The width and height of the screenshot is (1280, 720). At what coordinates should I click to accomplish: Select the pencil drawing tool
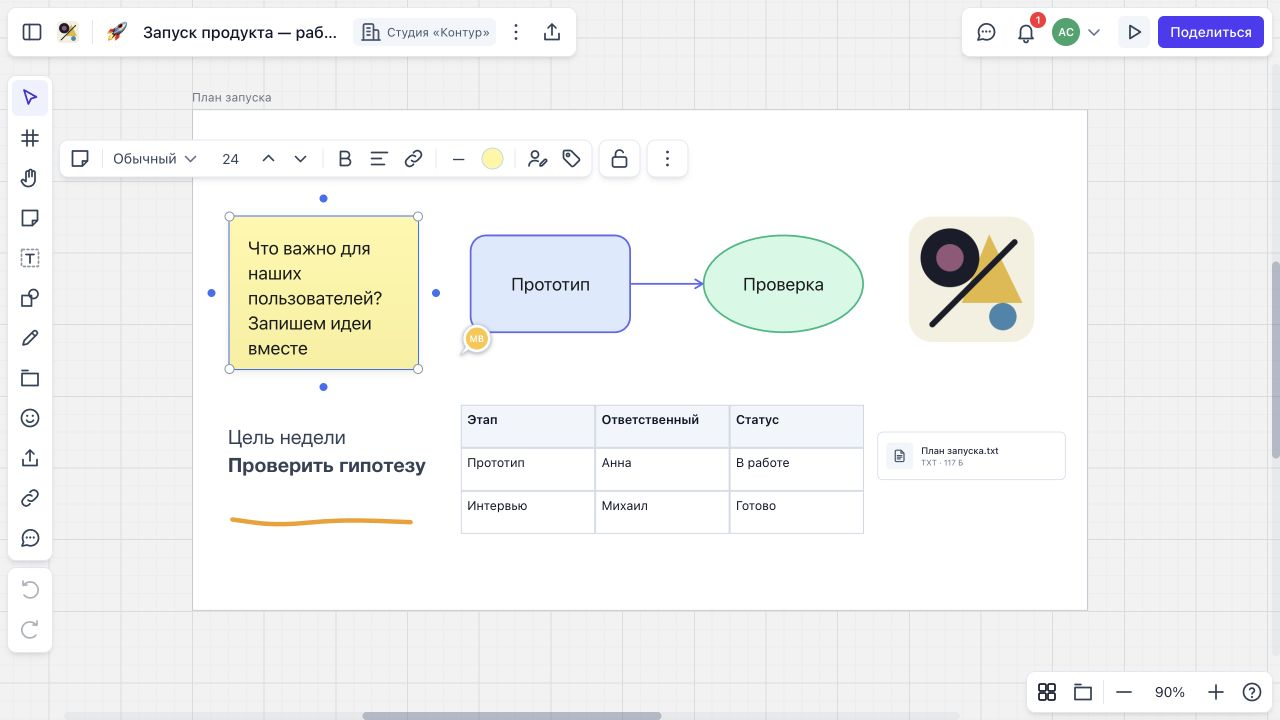click(30, 338)
